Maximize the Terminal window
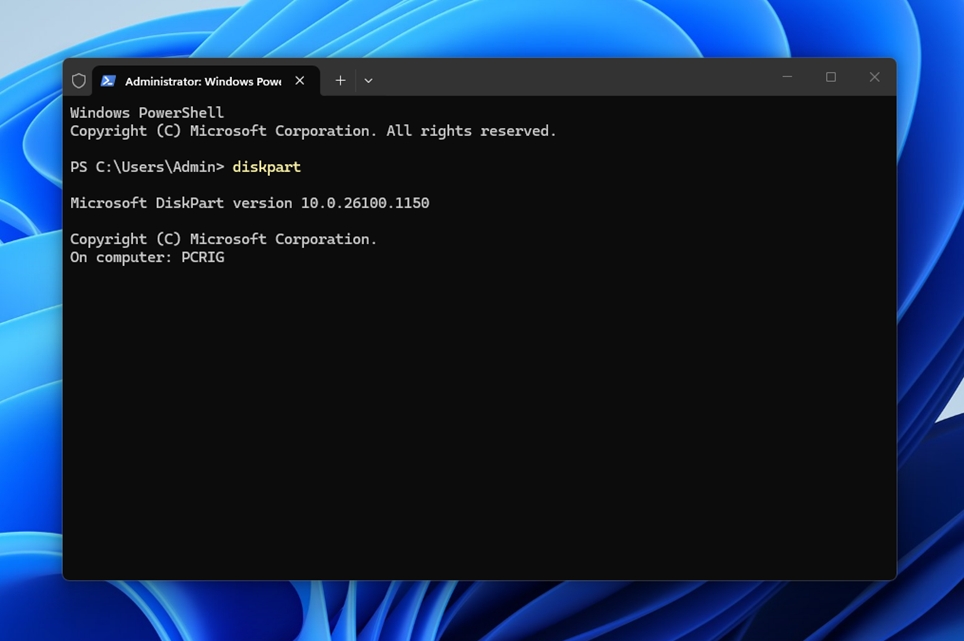The height and width of the screenshot is (641, 964). pyautogui.click(x=831, y=77)
